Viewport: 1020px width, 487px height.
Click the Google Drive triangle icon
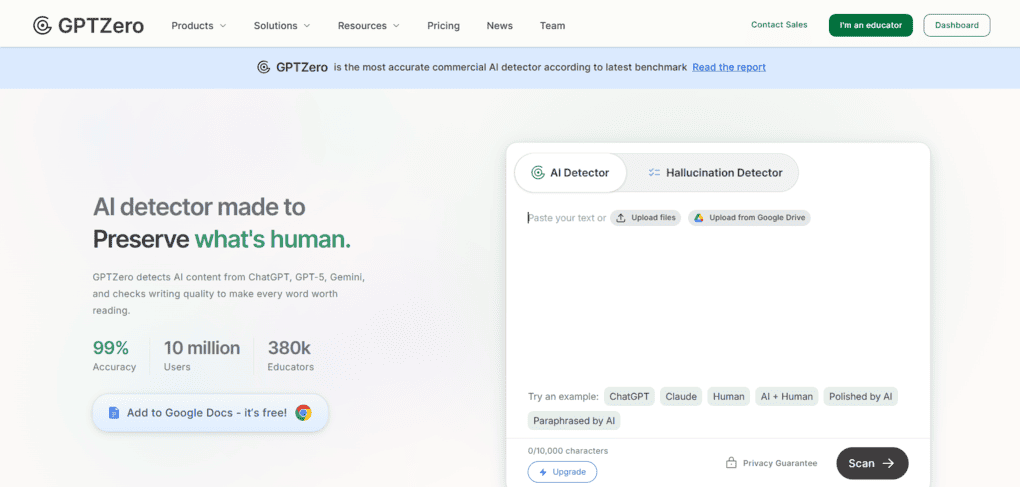tap(699, 218)
